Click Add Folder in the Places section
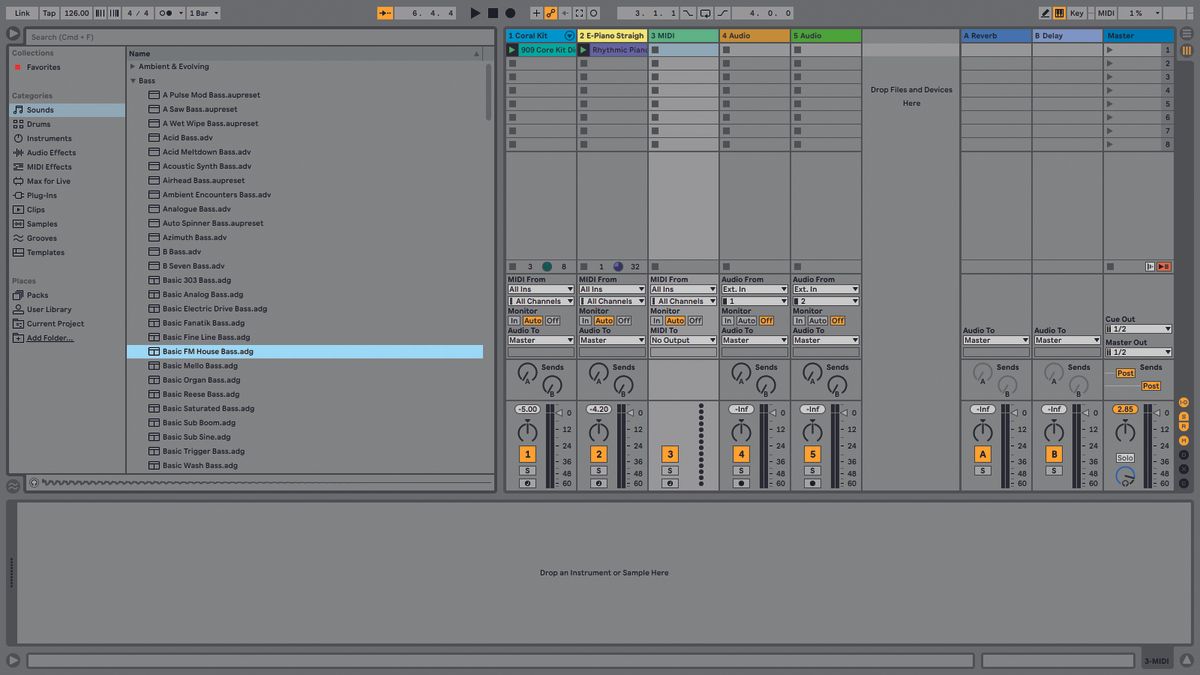This screenshot has width=1200, height=675. point(47,338)
